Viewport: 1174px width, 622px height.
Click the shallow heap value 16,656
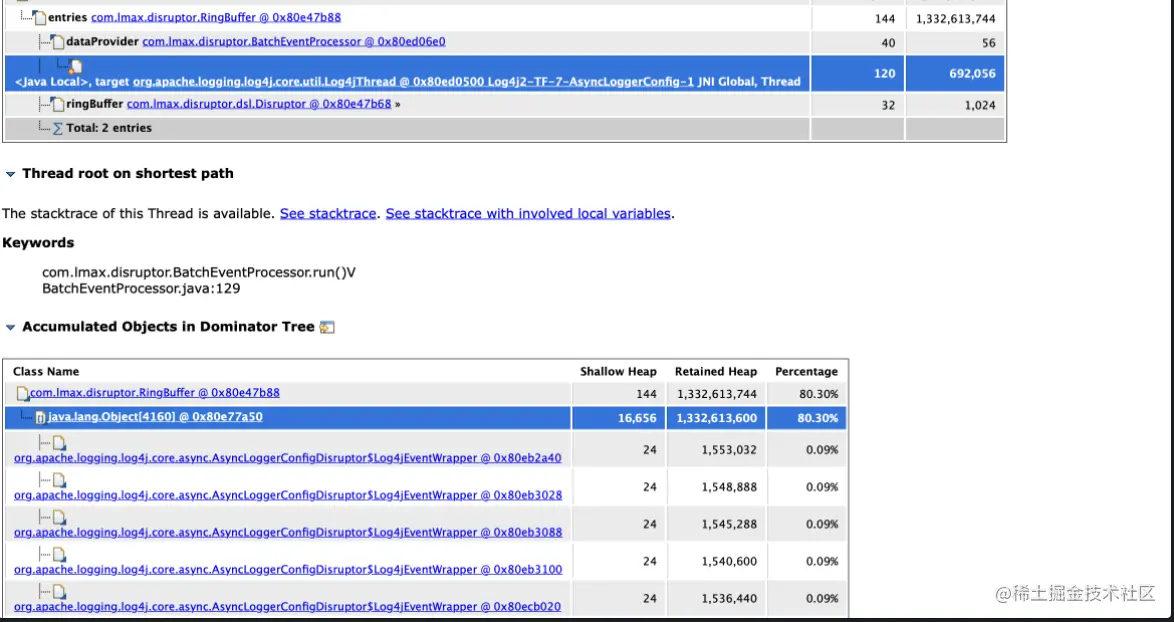[x=637, y=418]
